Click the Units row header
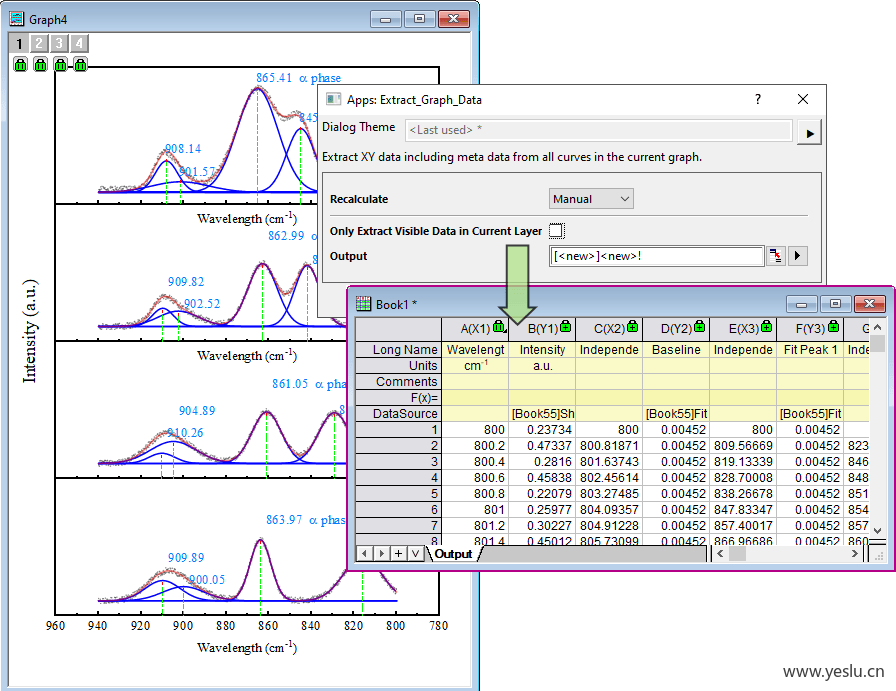Viewport: 896px width, 691px height. [x=398, y=365]
